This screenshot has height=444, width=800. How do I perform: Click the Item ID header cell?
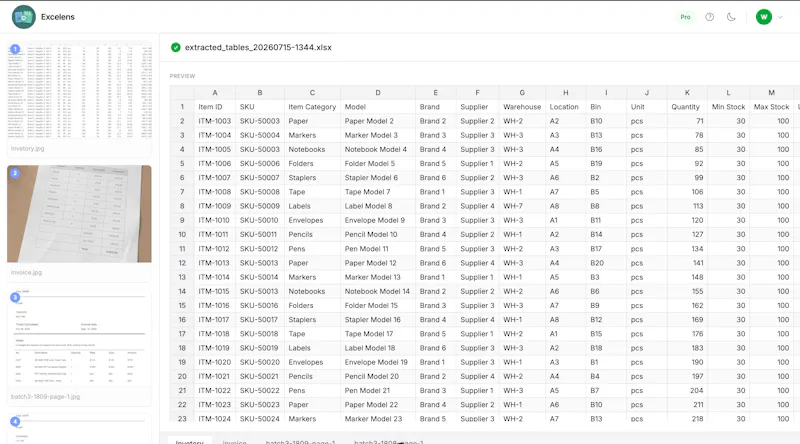(x=215, y=107)
